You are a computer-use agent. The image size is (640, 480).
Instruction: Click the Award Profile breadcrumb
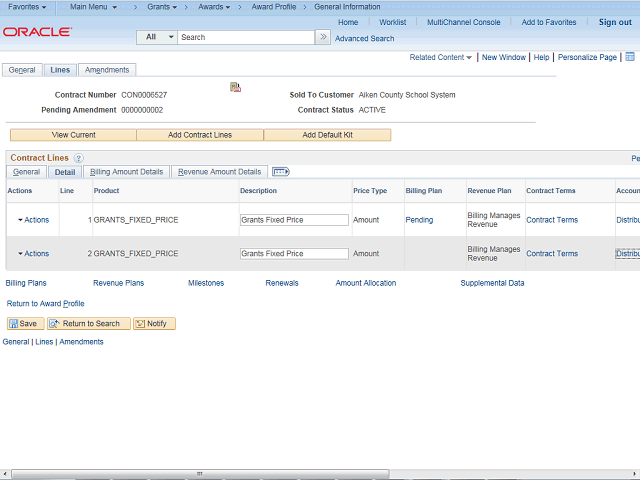[x=274, y=7]
